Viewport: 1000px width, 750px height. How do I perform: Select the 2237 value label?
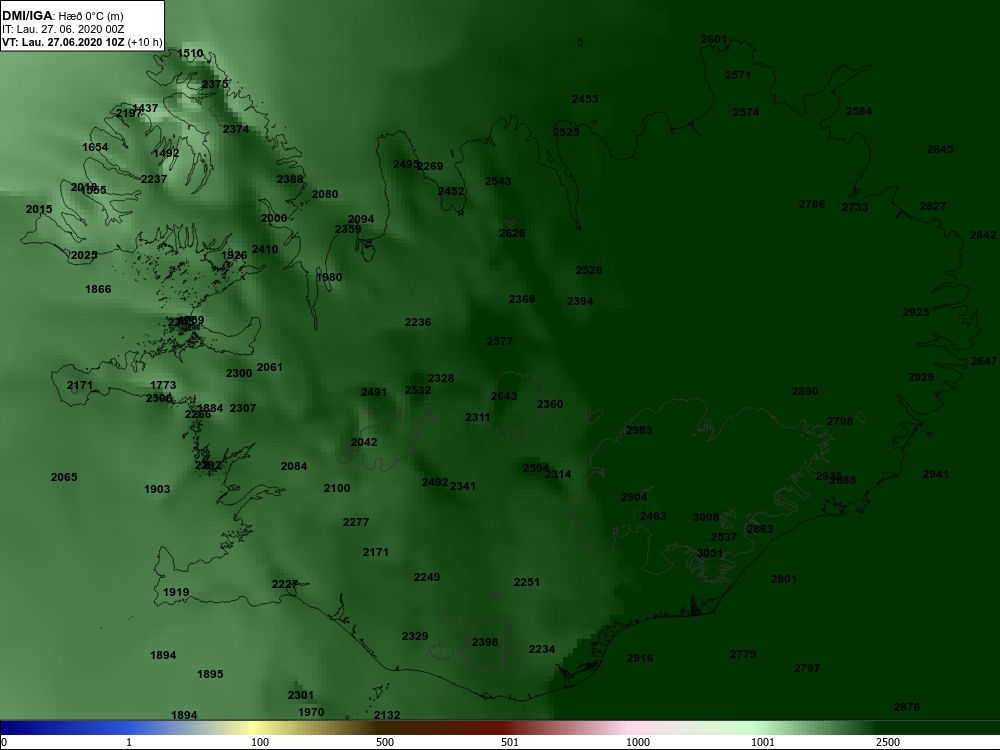(x=154, y=179)
